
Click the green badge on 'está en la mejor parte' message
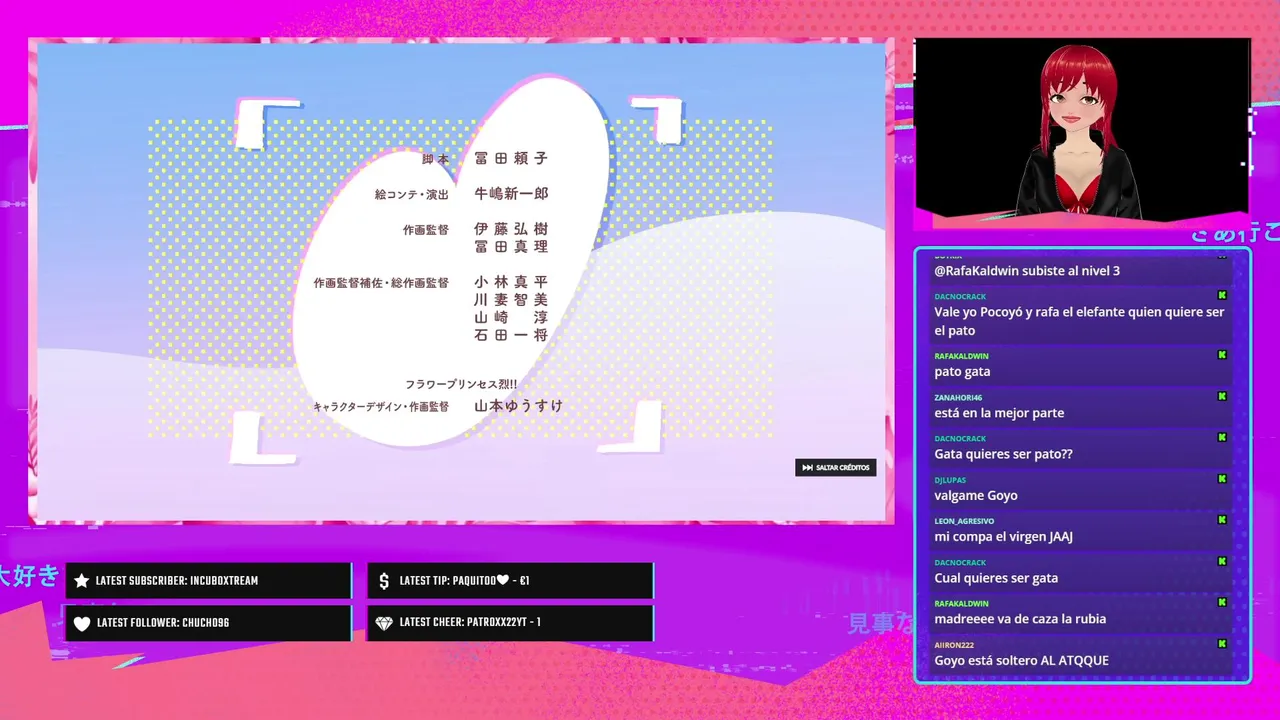pyautogui.click(x=1222, y=396)
